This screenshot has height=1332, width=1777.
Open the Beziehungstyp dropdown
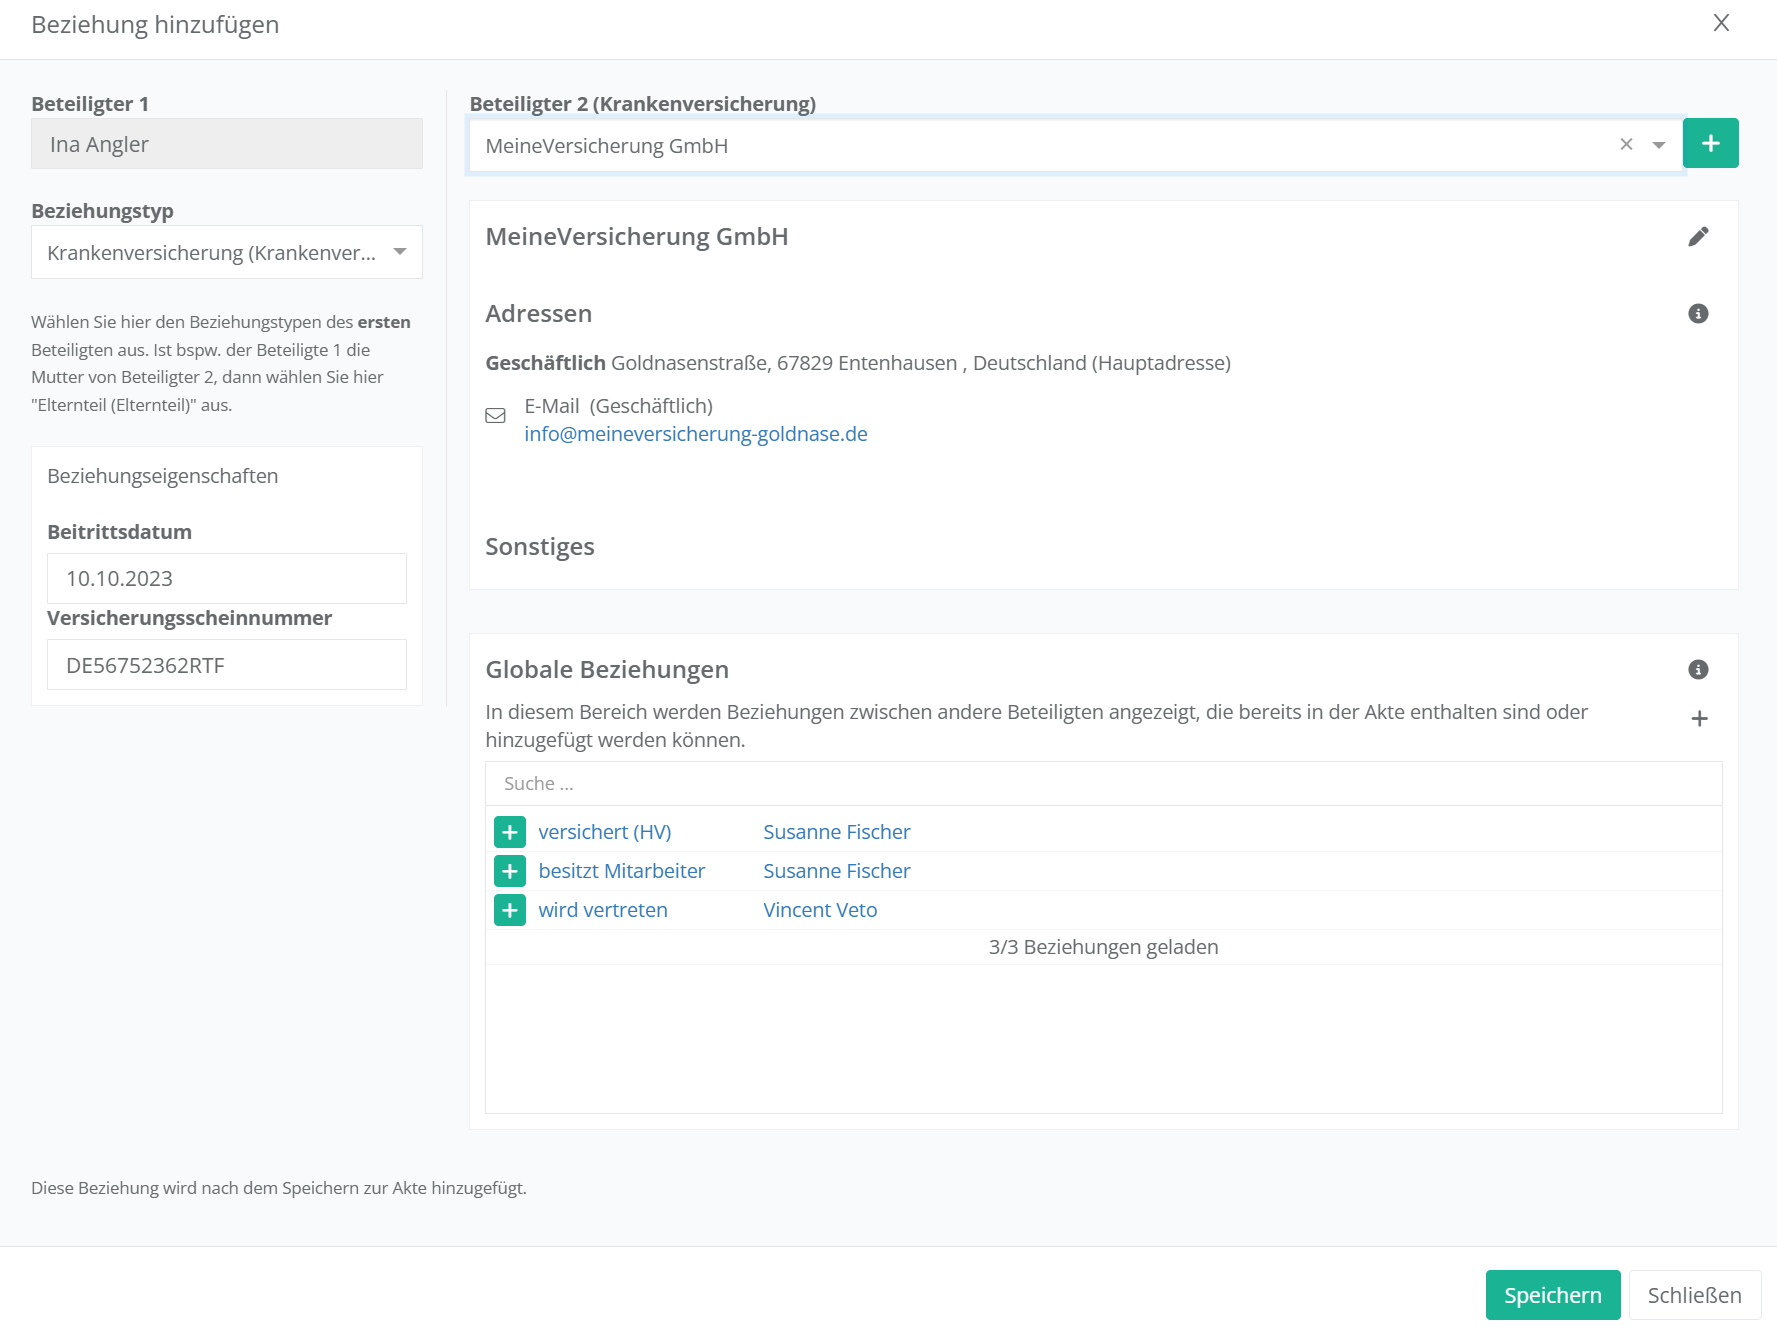tap(227, 252)
